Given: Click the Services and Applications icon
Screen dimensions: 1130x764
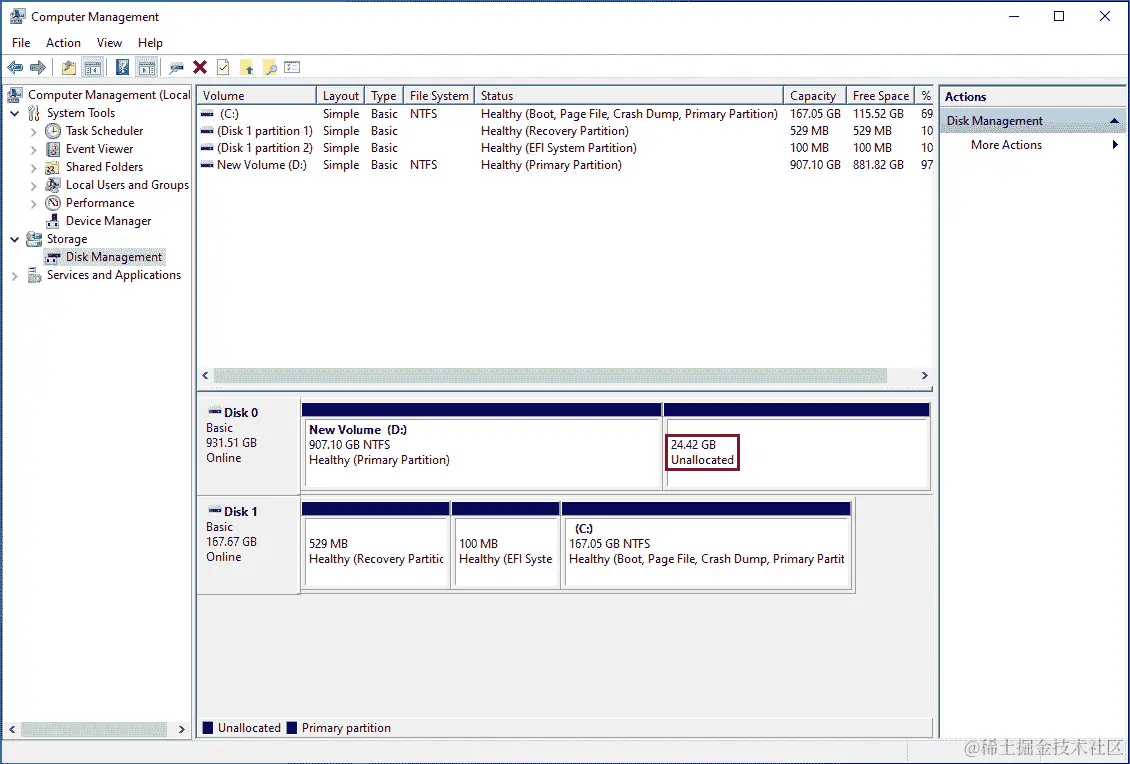Looking at the screenshot, I should click(34, 275).
